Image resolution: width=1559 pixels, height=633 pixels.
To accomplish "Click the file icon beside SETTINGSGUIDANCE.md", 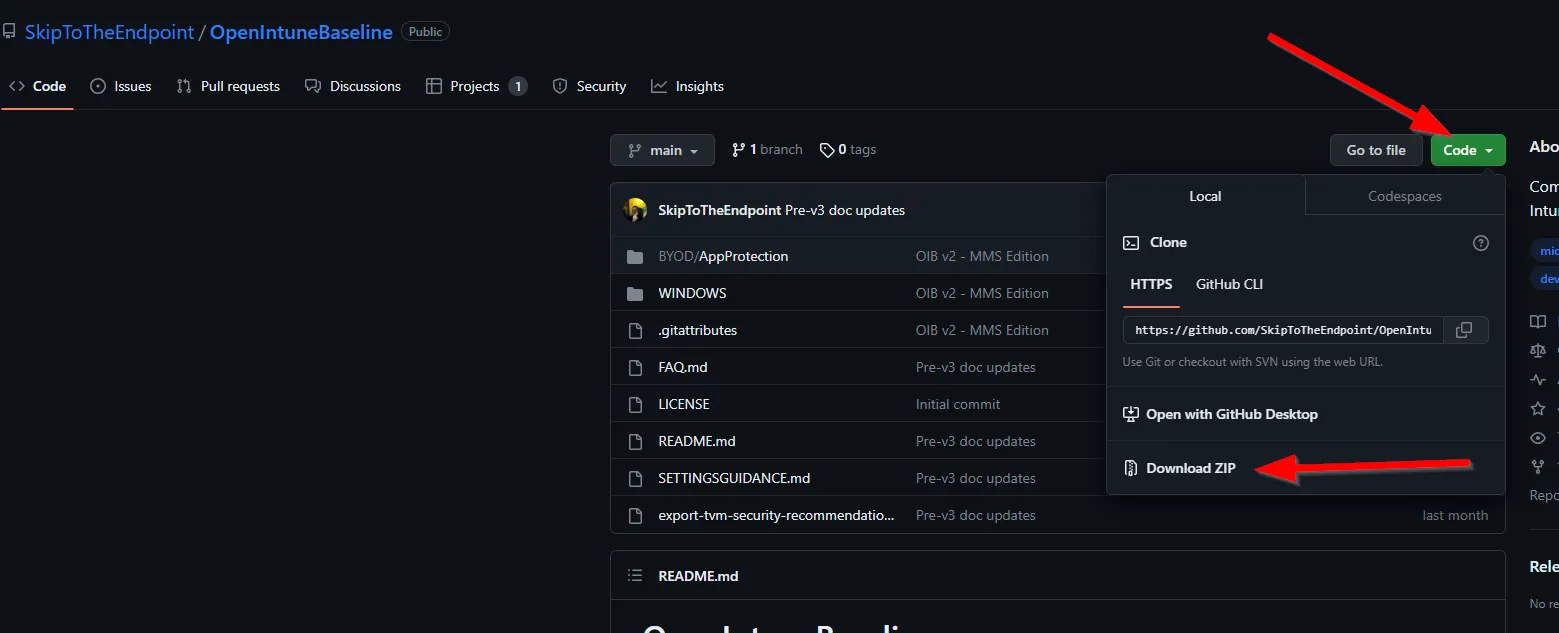I will [634, 478].
